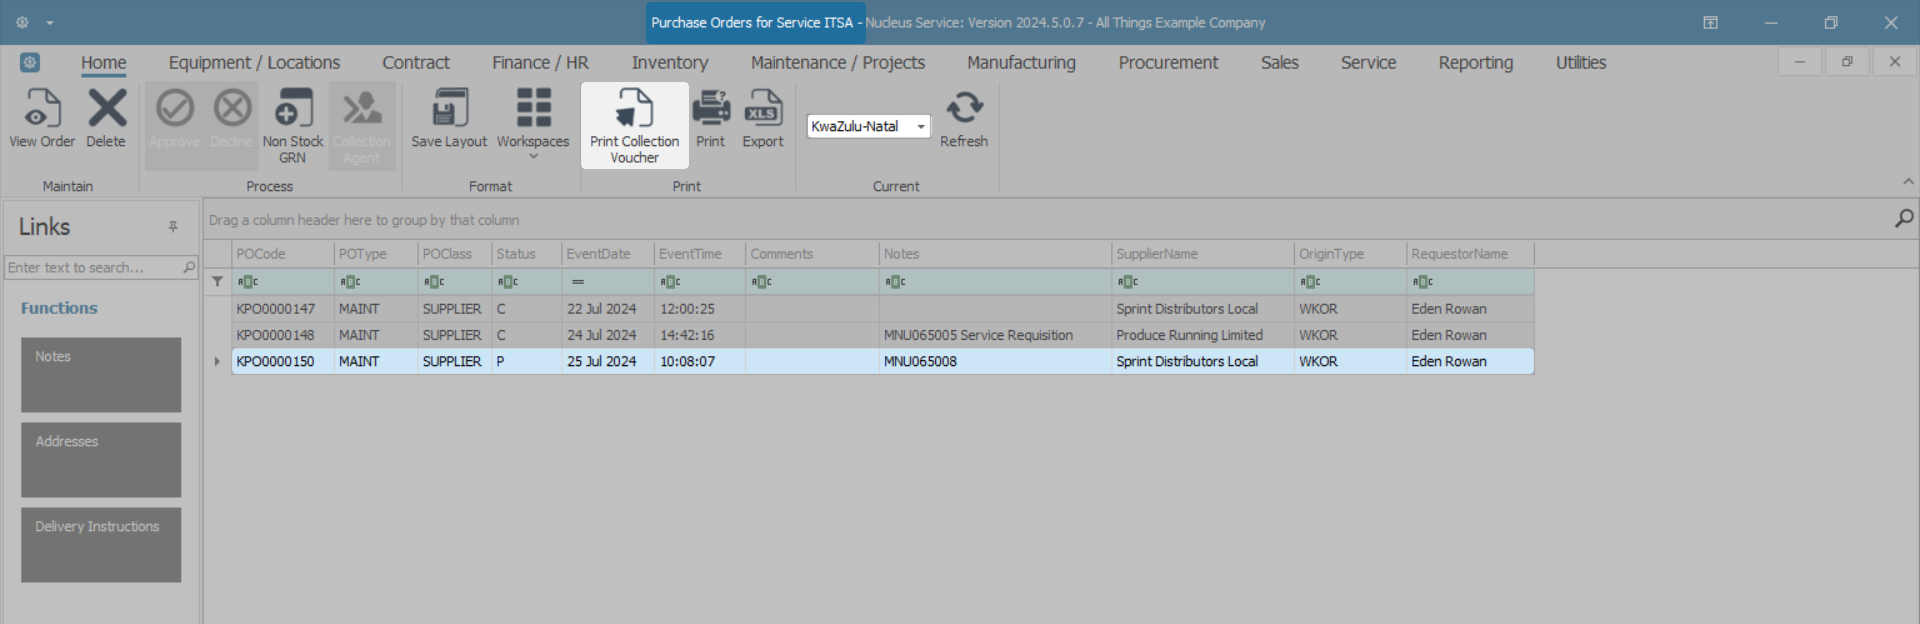Select the KPO0000150 cell
The image size is (1920, 624).
coord(282,361)
